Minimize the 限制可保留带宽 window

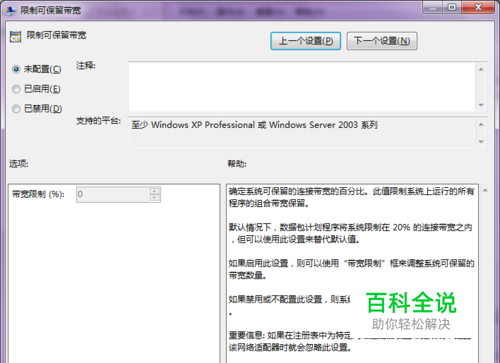433,7
